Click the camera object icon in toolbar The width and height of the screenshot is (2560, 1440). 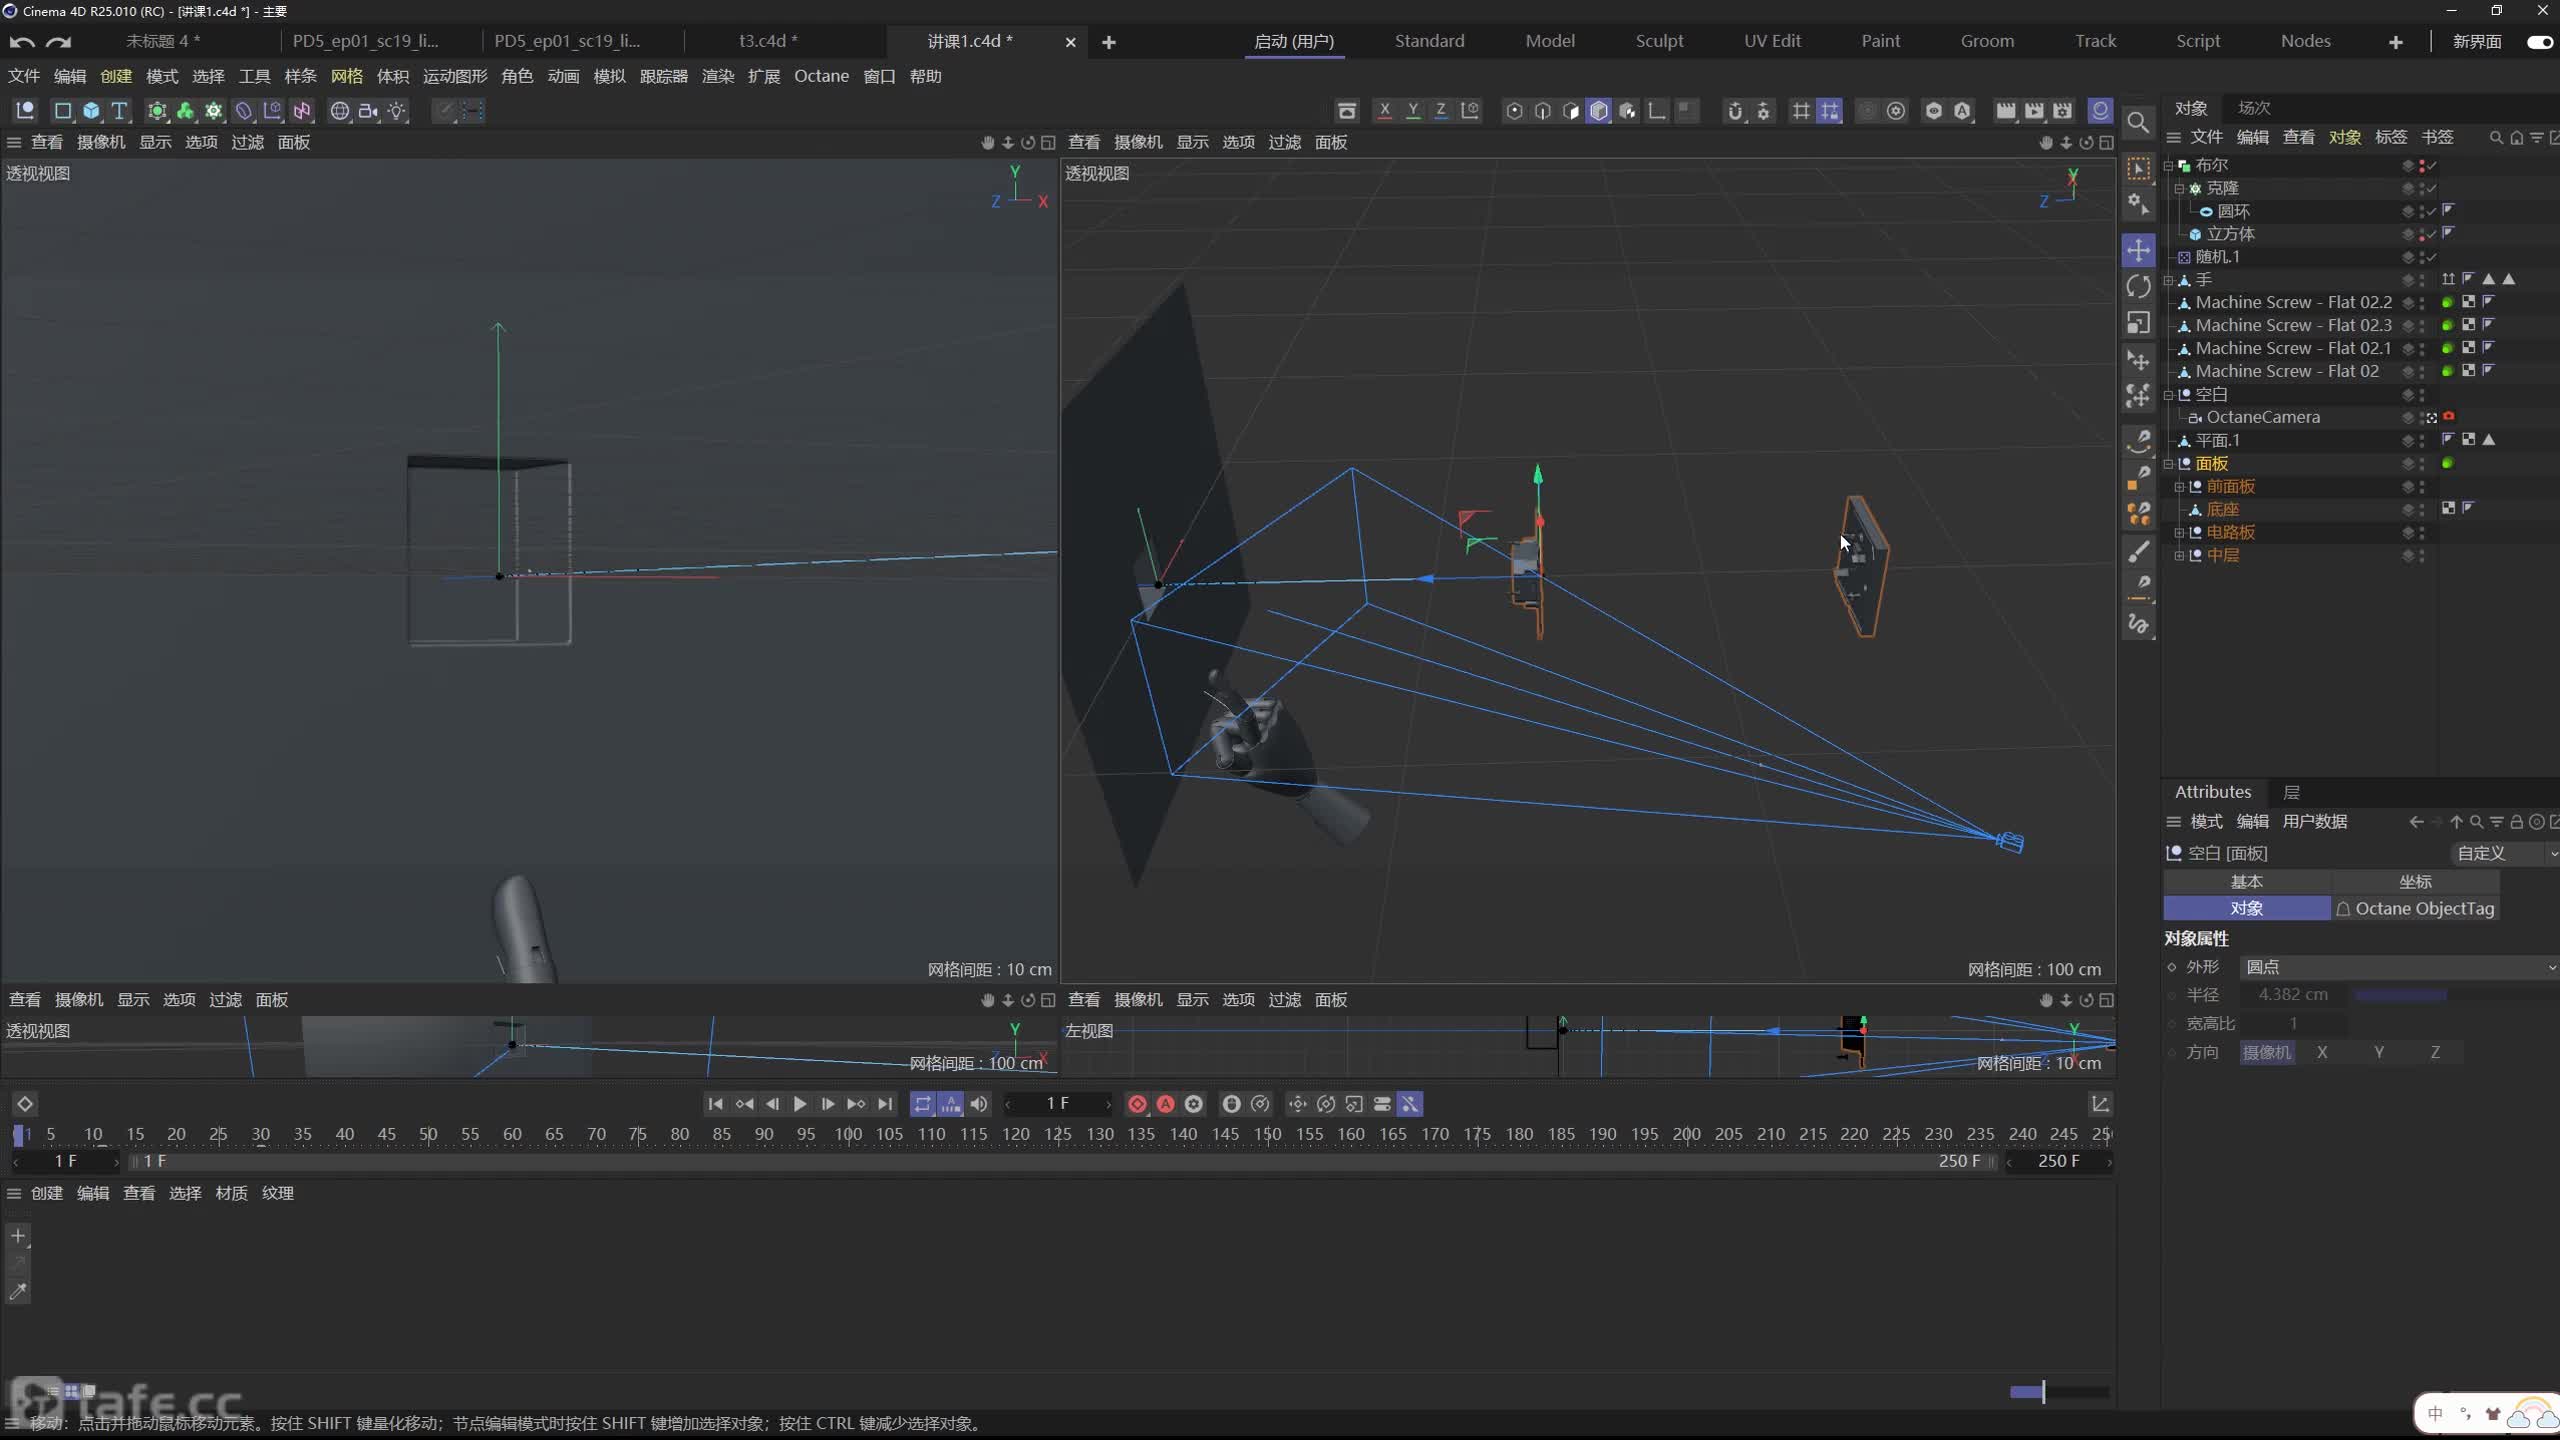tap(368, 110)
